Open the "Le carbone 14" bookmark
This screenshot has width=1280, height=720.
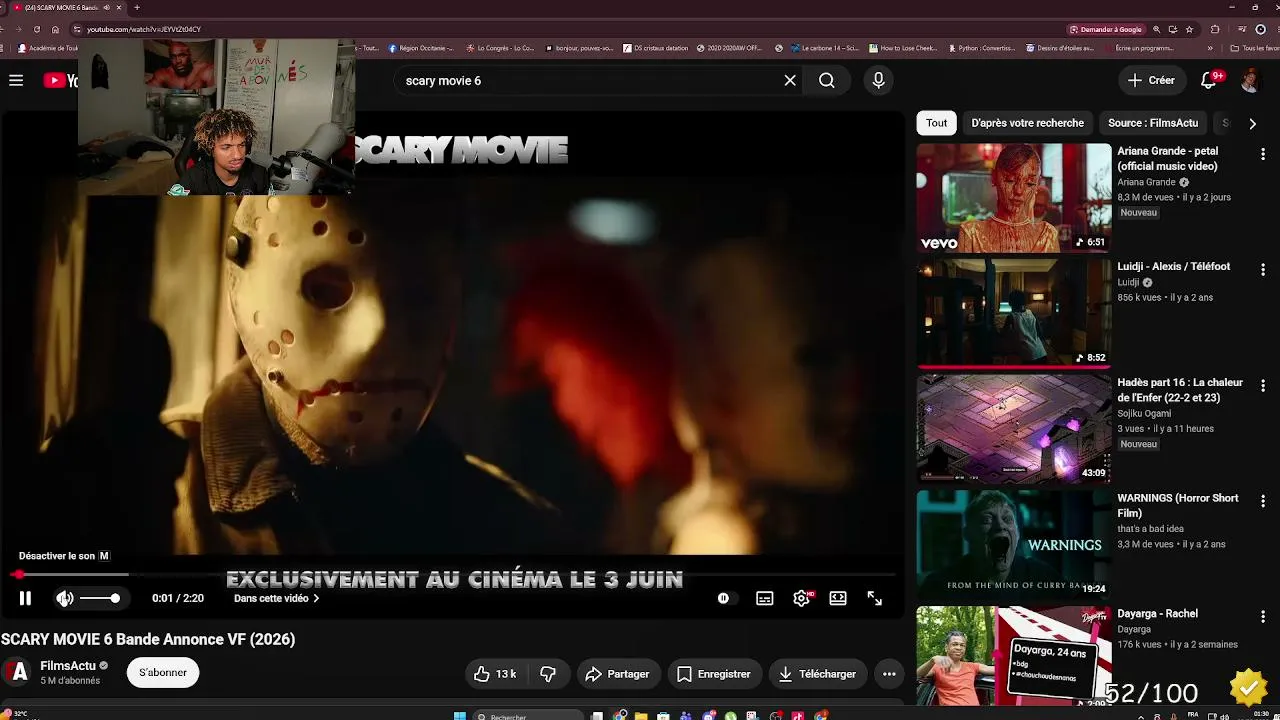pos(824,48)
